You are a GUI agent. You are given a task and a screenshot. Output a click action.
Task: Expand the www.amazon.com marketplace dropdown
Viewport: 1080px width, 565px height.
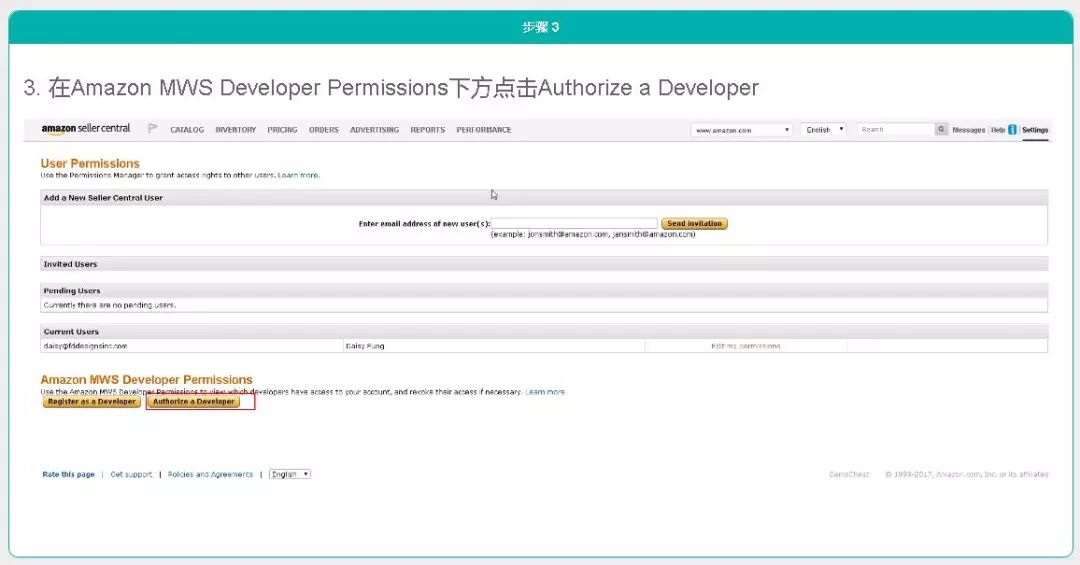[x=741, y=130]
